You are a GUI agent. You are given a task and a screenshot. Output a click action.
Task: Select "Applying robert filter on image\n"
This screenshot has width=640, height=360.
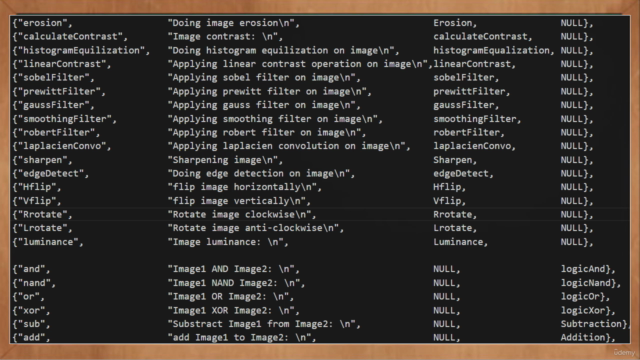[264, 132]
